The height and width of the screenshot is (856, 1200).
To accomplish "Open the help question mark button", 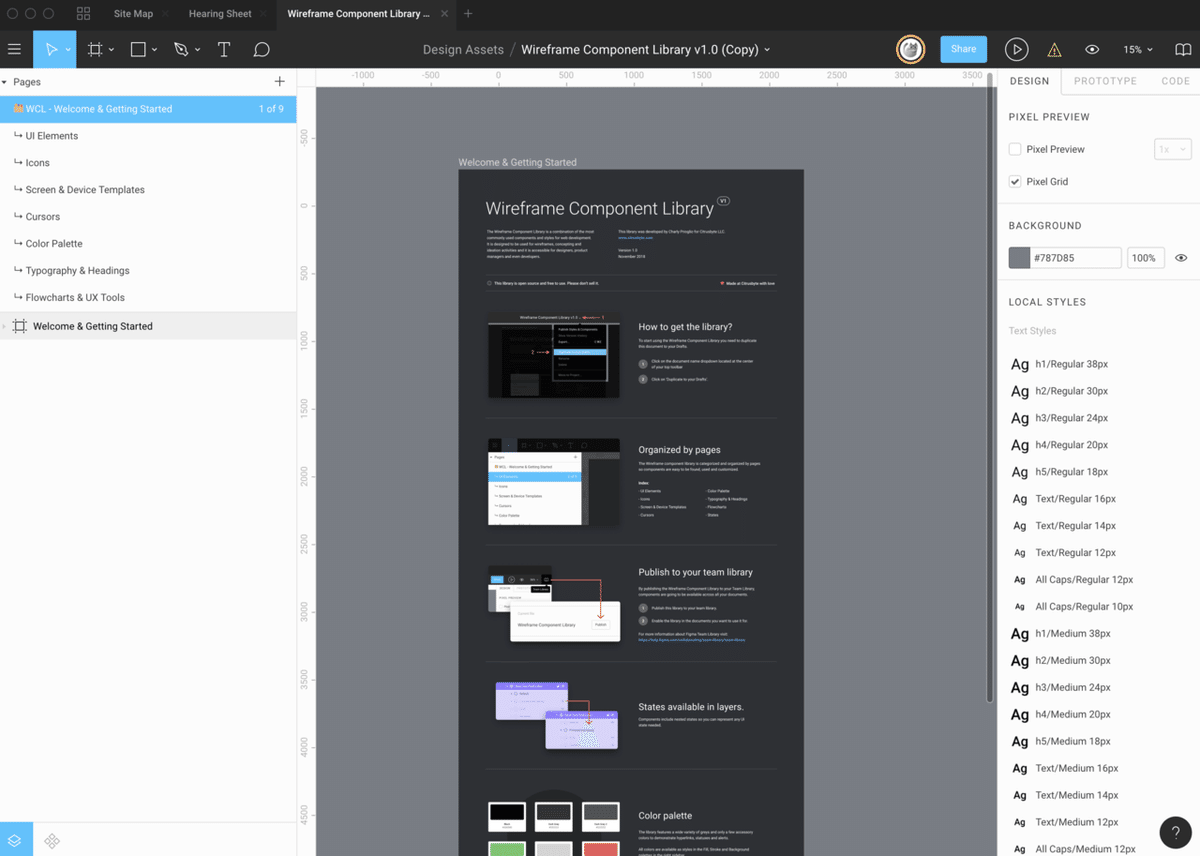I will 1175,832.
